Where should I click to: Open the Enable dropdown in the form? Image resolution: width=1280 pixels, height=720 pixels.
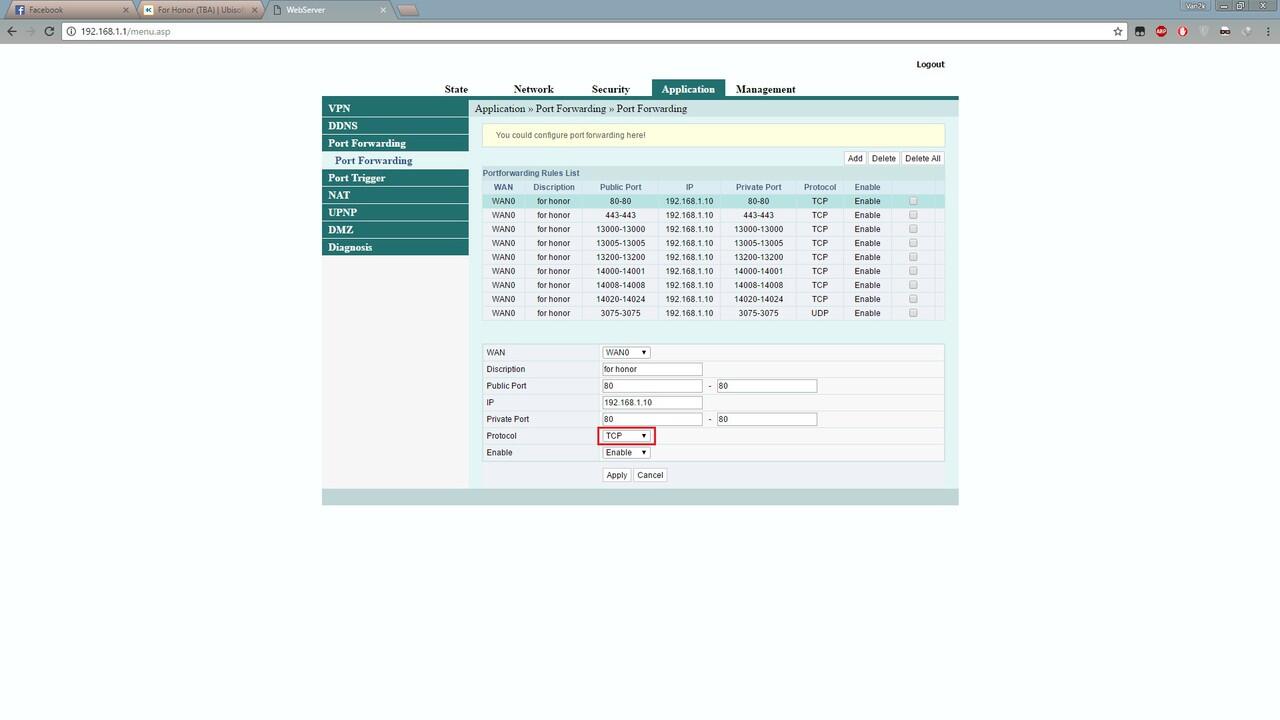point(626,453)
